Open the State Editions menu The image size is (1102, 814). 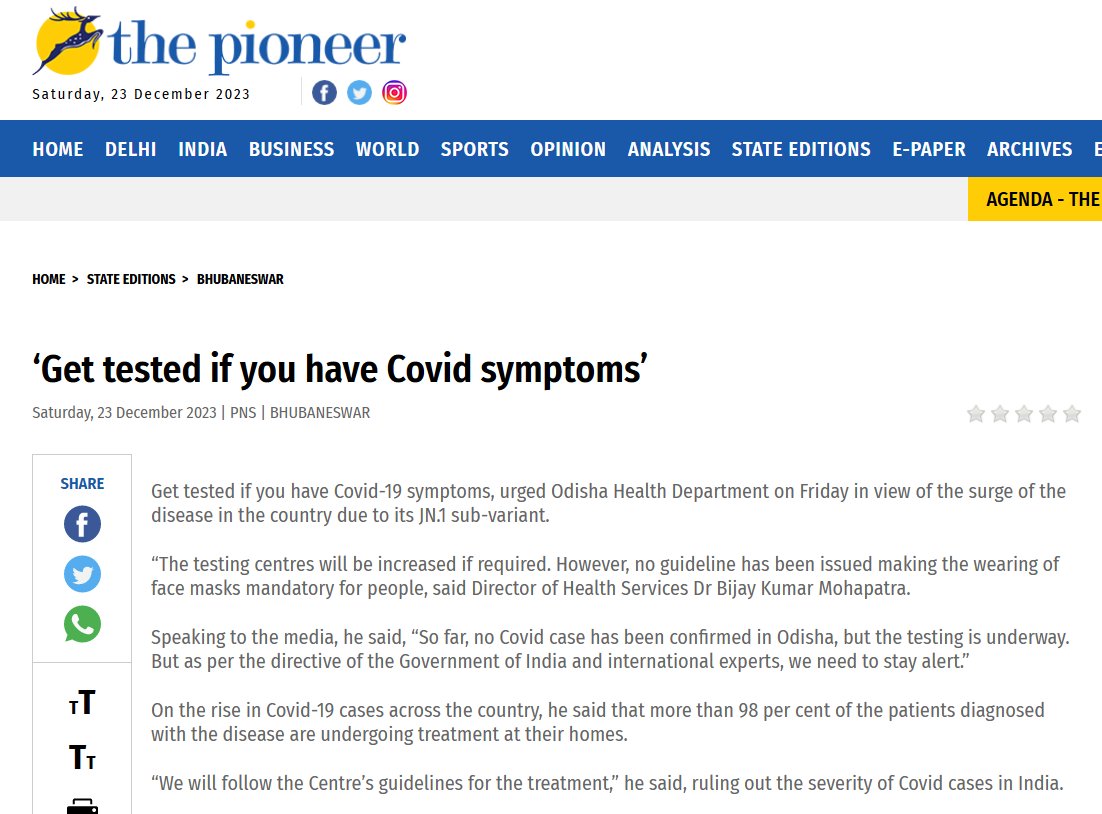tap(801, 149)
